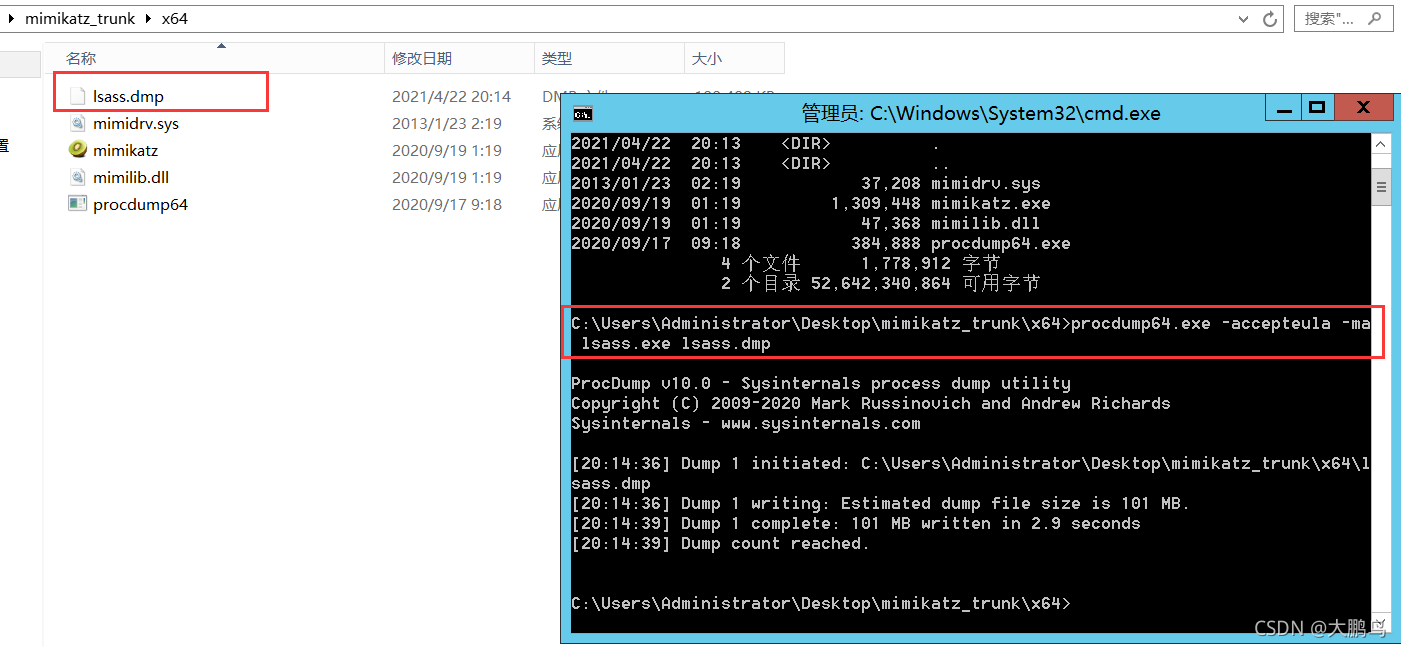Click the cmd.exe vertical scrollbar thumb

click(1382, 187)
